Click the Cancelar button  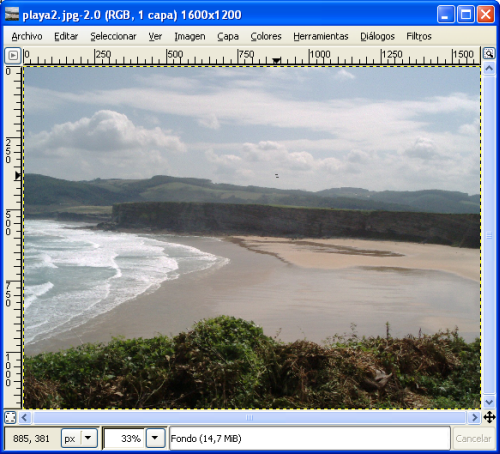pos(473,438)
